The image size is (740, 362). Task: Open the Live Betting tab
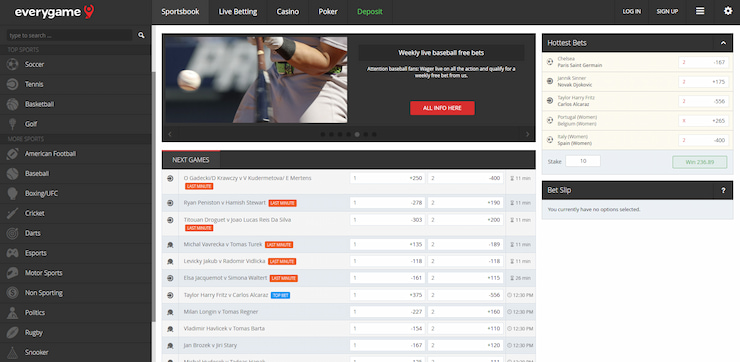[x=238, y=12]
